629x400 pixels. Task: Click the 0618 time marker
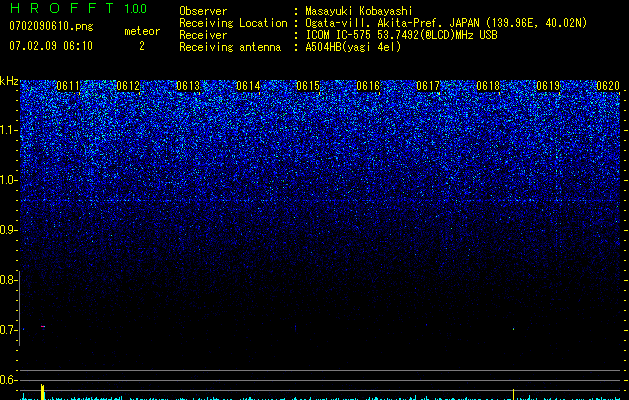(x=488, y=86)
